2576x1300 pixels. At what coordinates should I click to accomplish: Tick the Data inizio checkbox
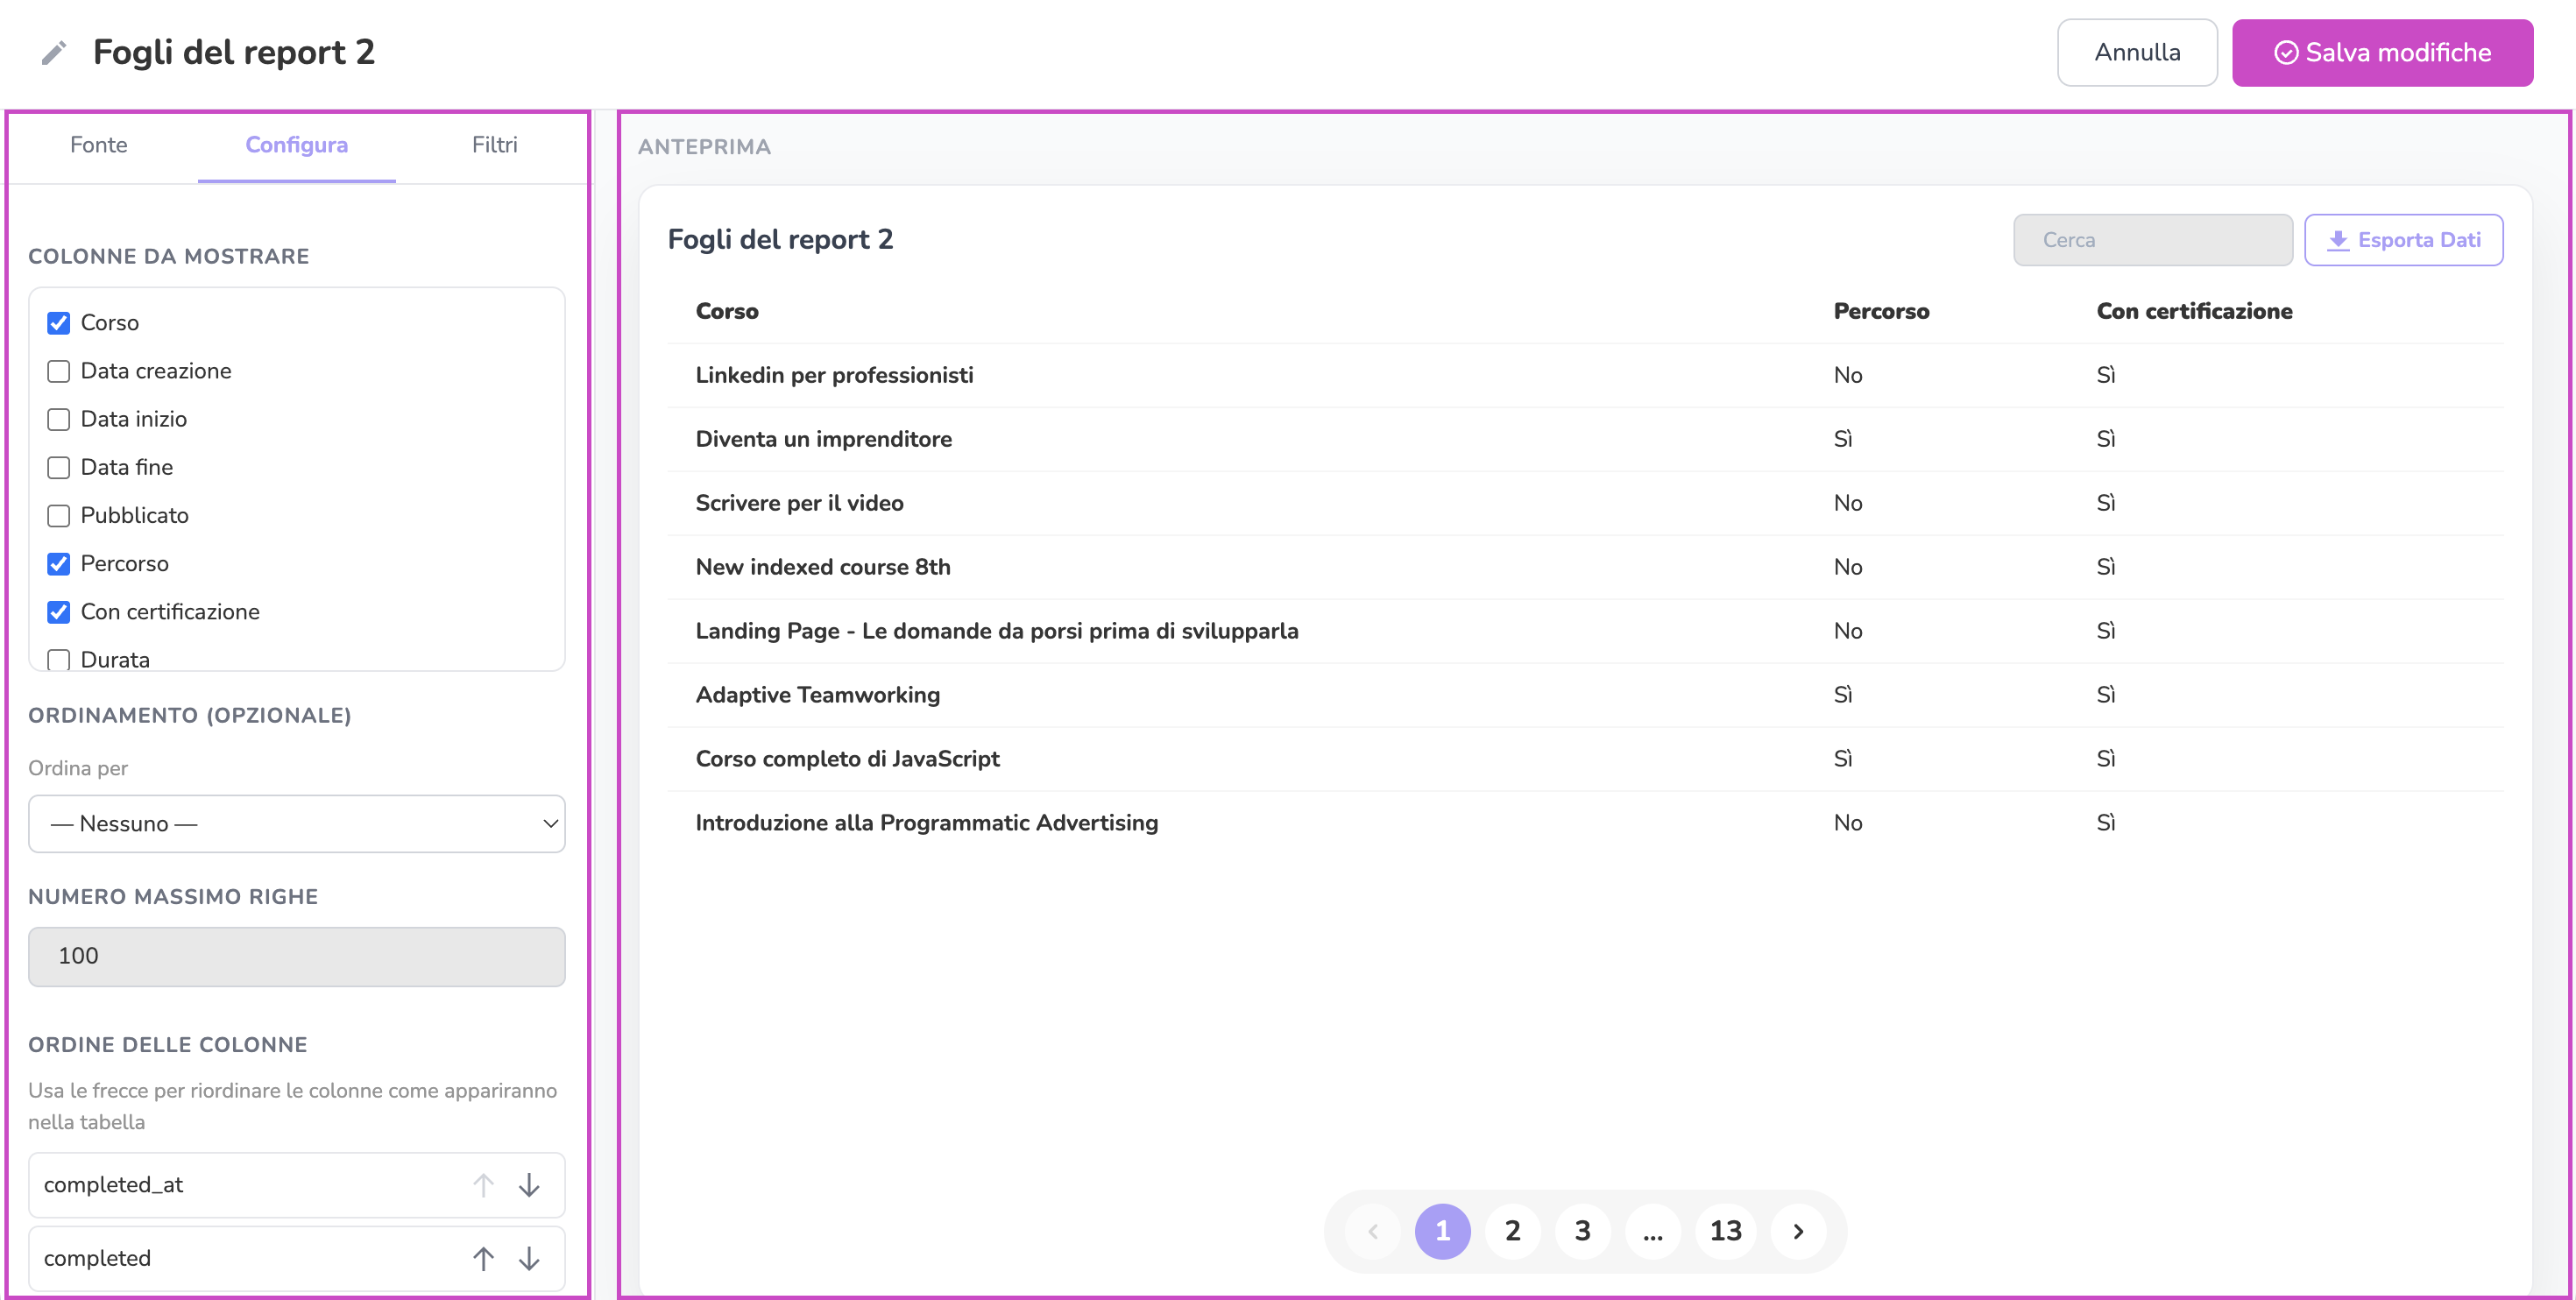[59, 419]
